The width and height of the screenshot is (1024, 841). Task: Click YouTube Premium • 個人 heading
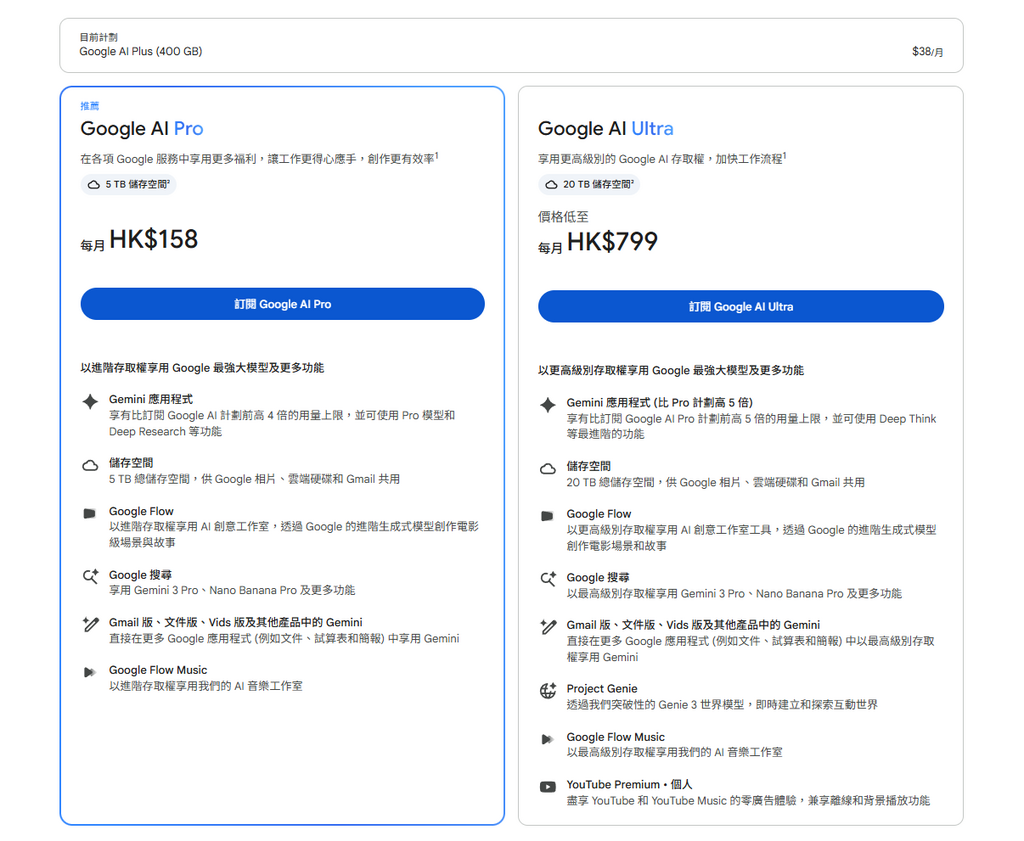(x=629, y=784)
